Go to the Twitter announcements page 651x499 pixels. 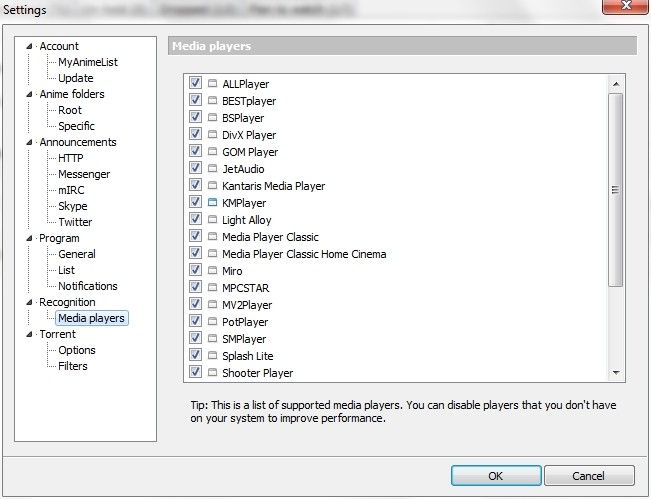75,222
